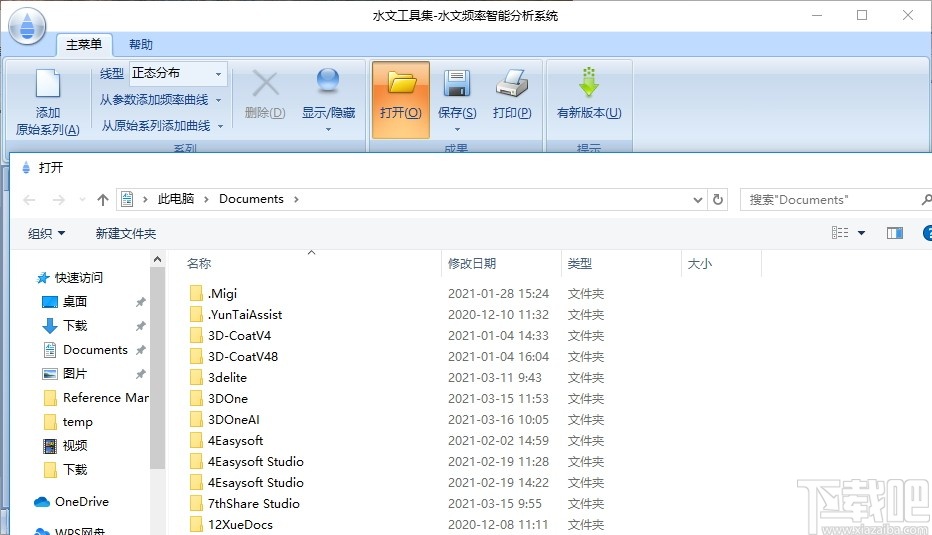Image resolution: width=932 pixels, height=535 pixels.
Task: Click the search magnifier icon
Action: pyautogui.click(x=926, y=200)
